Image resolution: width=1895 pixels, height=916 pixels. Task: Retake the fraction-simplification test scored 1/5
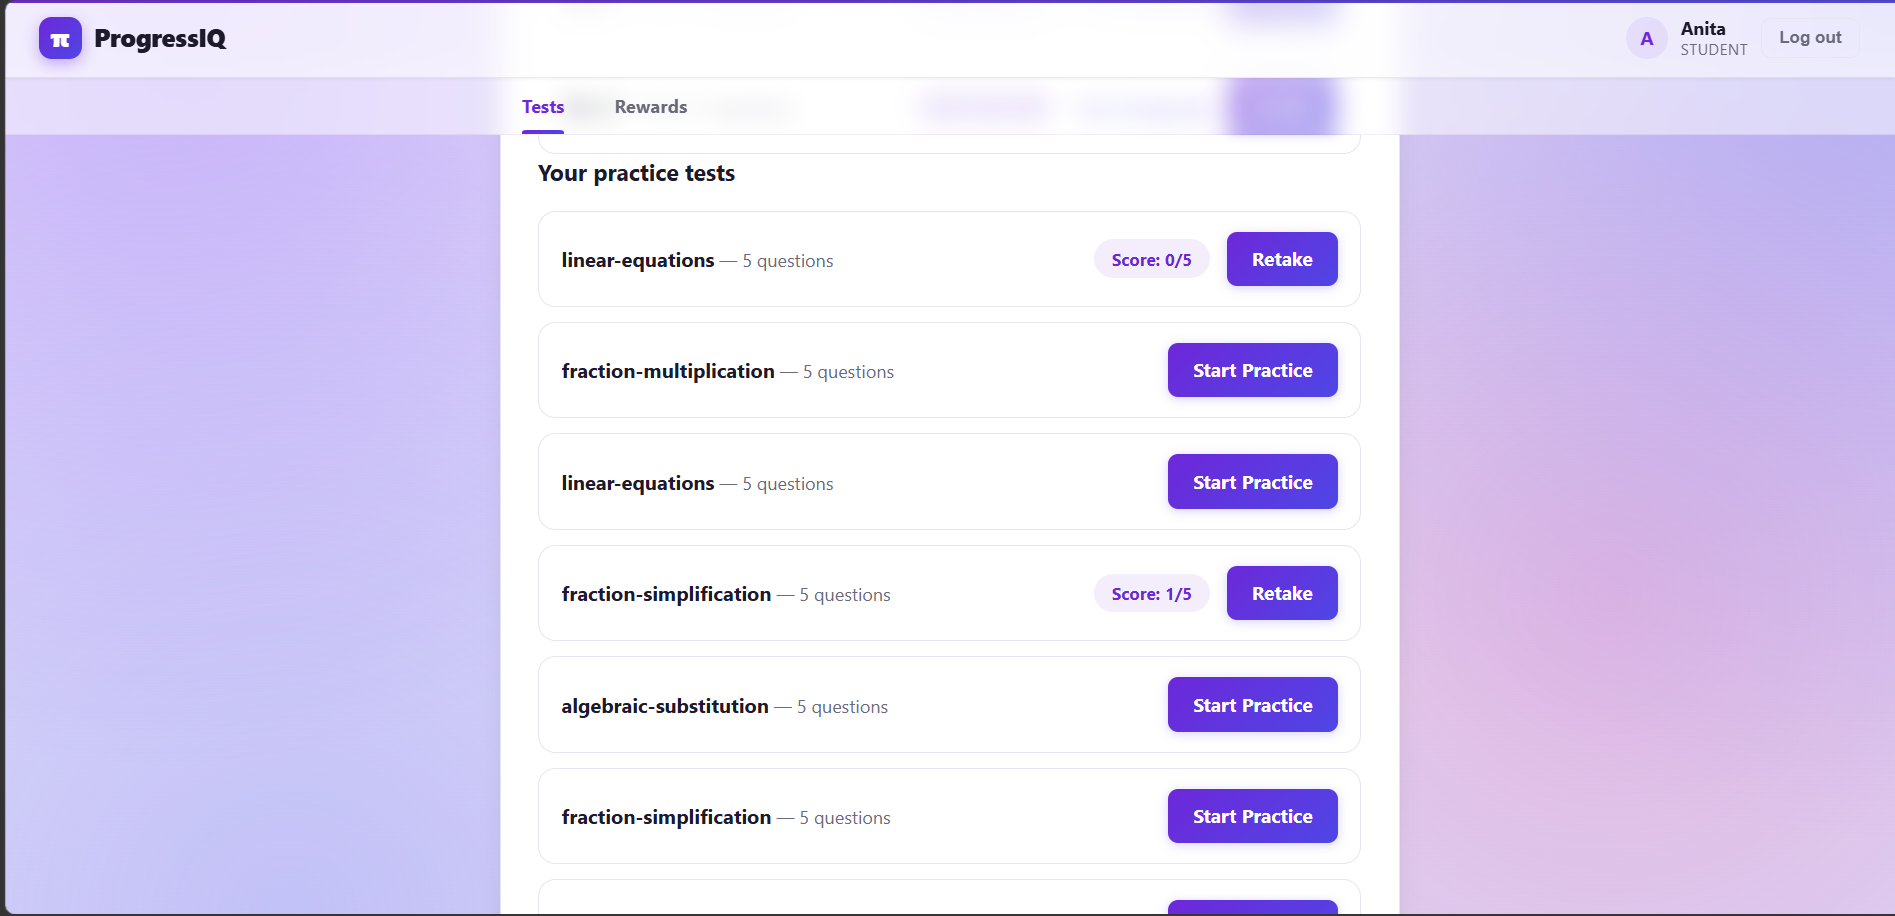[1282, 593]
